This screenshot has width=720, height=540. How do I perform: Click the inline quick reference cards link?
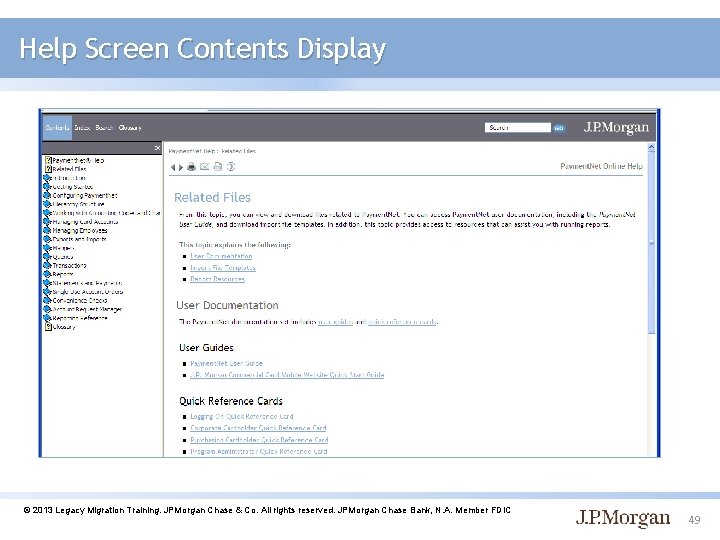[x=403, y=322]
